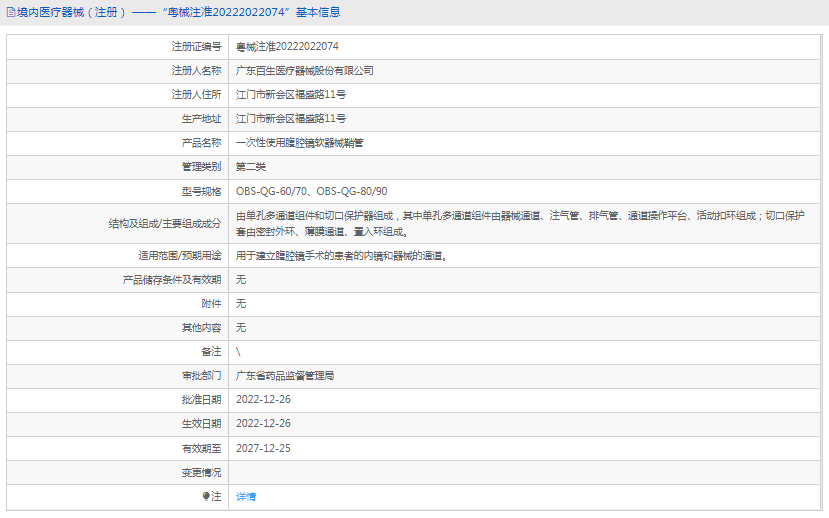Click the 生效日期 value 2022-12-26
Image resolution: width=829 pixels, height=518 pixels.
click(x=263, y=423)
